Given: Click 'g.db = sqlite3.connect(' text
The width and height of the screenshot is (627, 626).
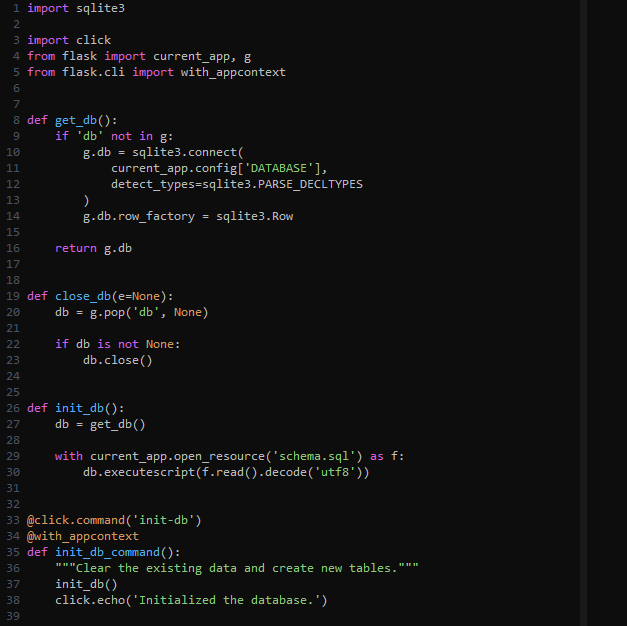Looking at the screenshot, I should click(x=163, y=152).
